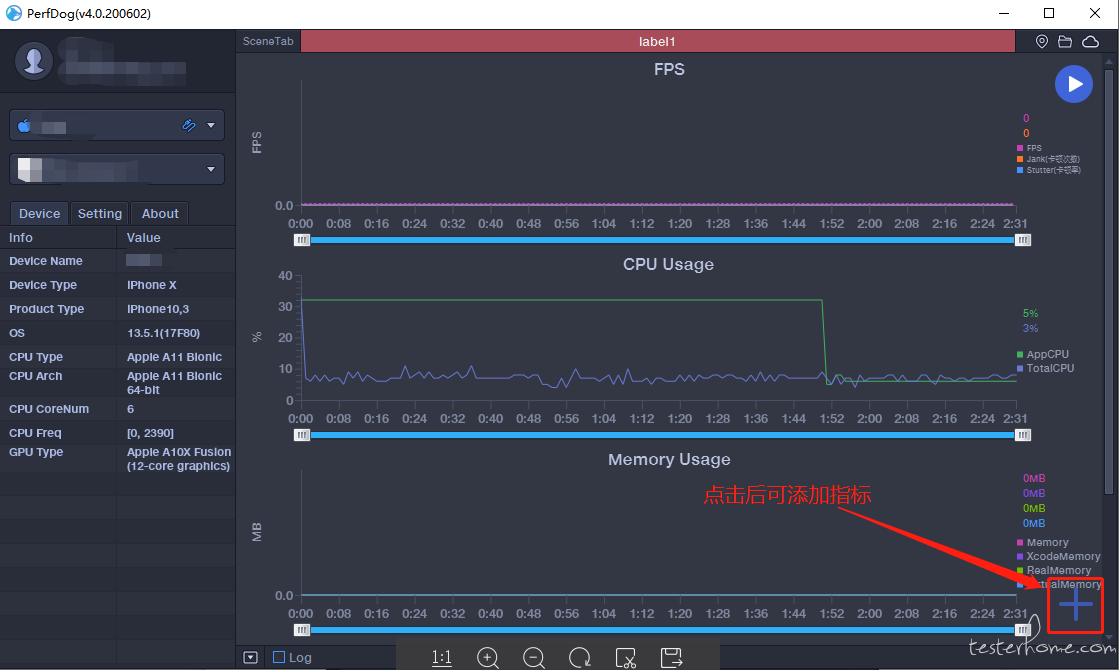1119x670 pixels.
Task: Click the CPU Usage chart title
Action: [x=668, y=264]
